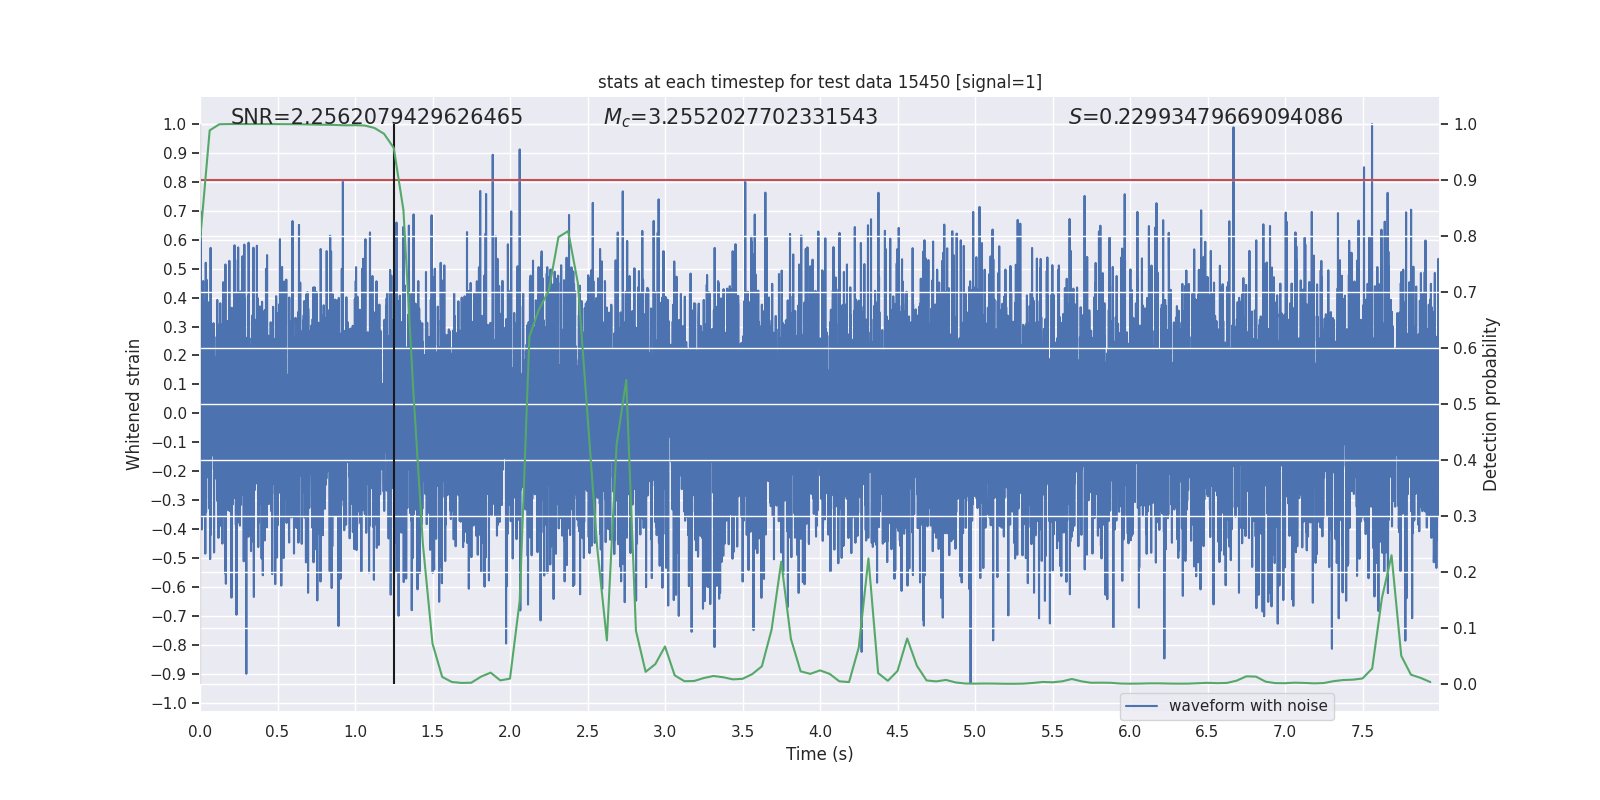Viewport: 1600px width, 800px height.
Task: Click the 0.9 tick on right axis
Action: click(1465, 180)
